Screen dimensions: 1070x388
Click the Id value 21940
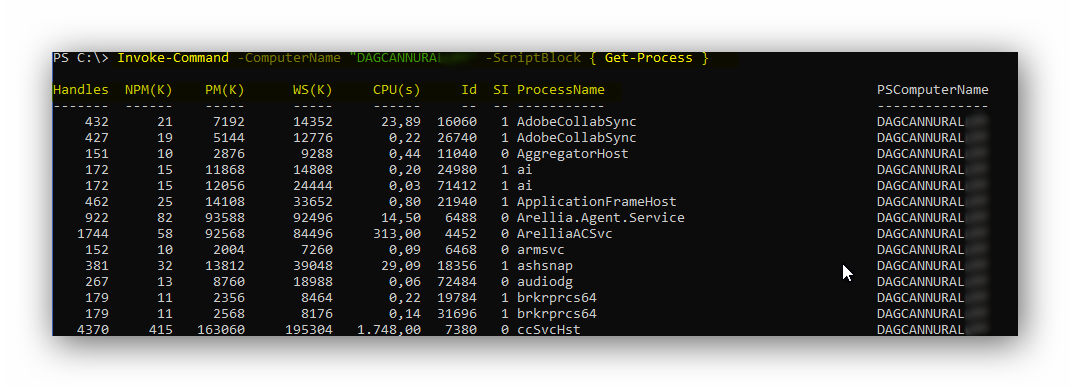point(457,202)
